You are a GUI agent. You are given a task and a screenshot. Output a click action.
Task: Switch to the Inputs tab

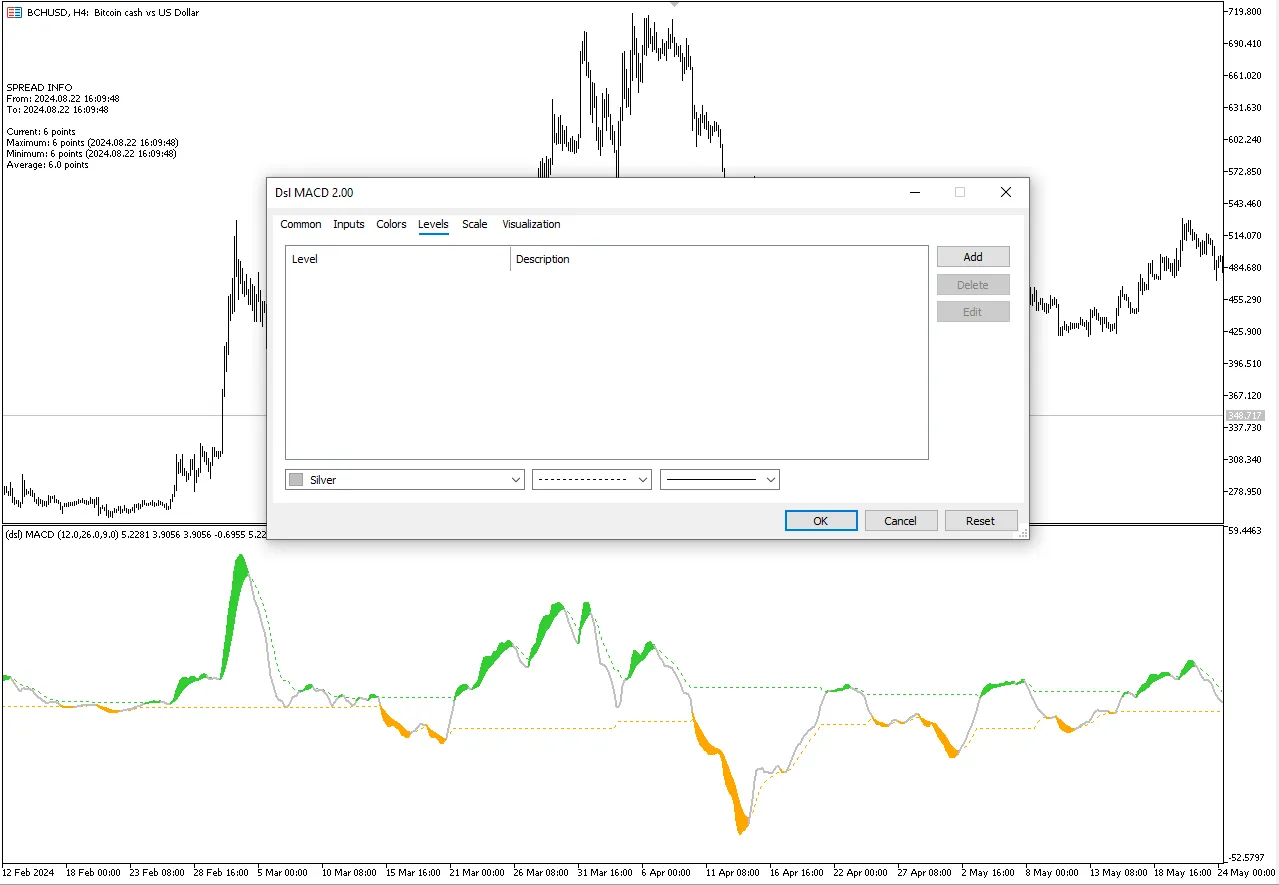tap(348, 224)
